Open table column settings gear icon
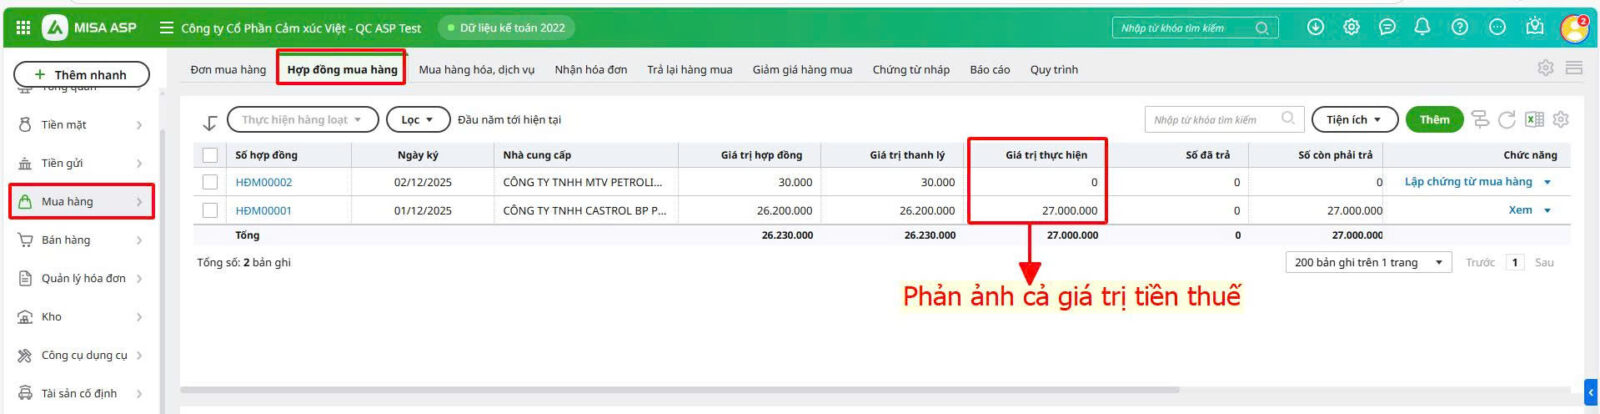The width and height of the screenshot is (1600, 414). coord(1561,120)
